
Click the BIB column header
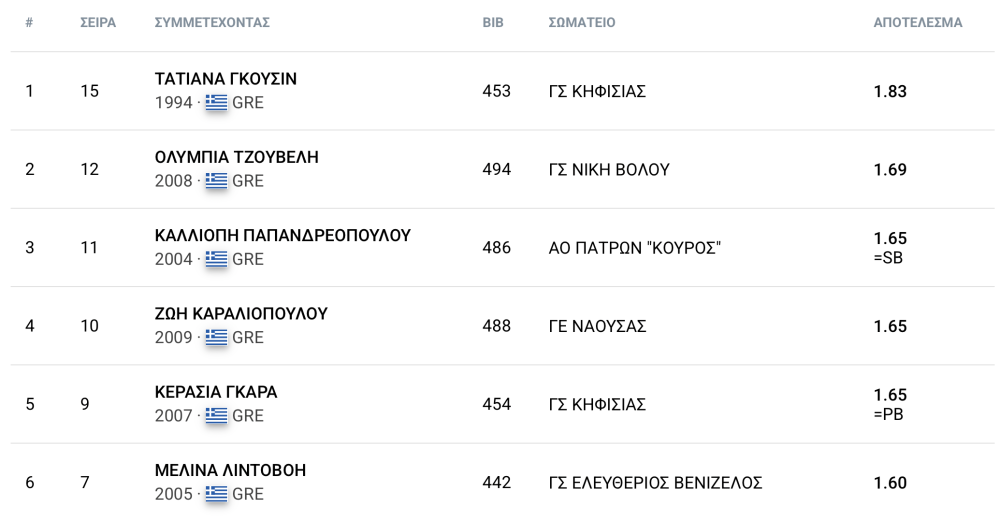click(x=493, y=22)
